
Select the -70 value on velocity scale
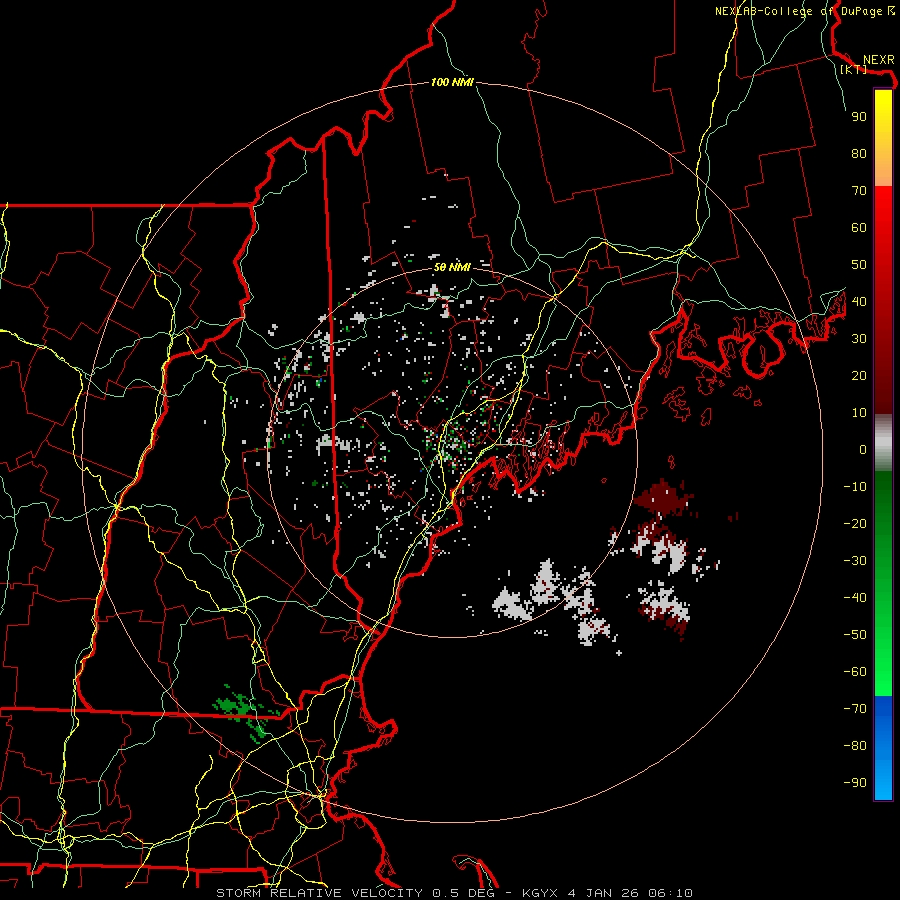[x=855, y=709]
